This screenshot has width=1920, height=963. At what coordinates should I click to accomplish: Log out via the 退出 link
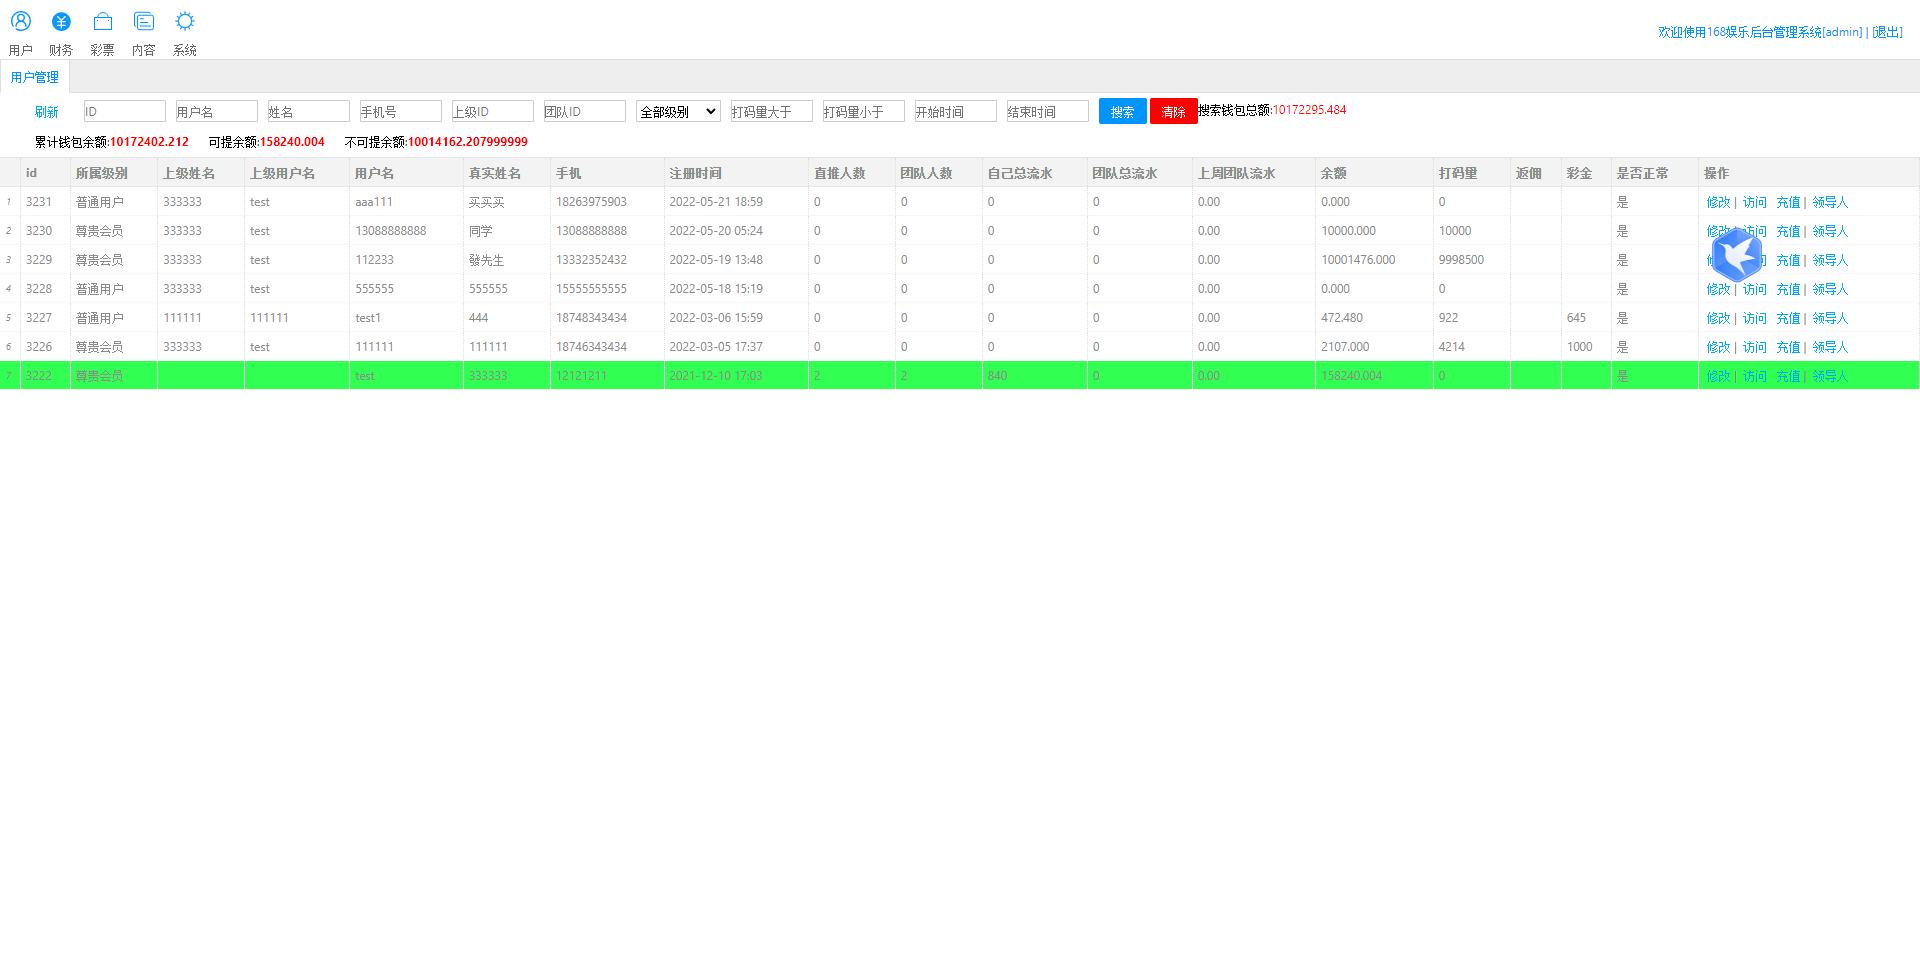(x=1887, y=32)
